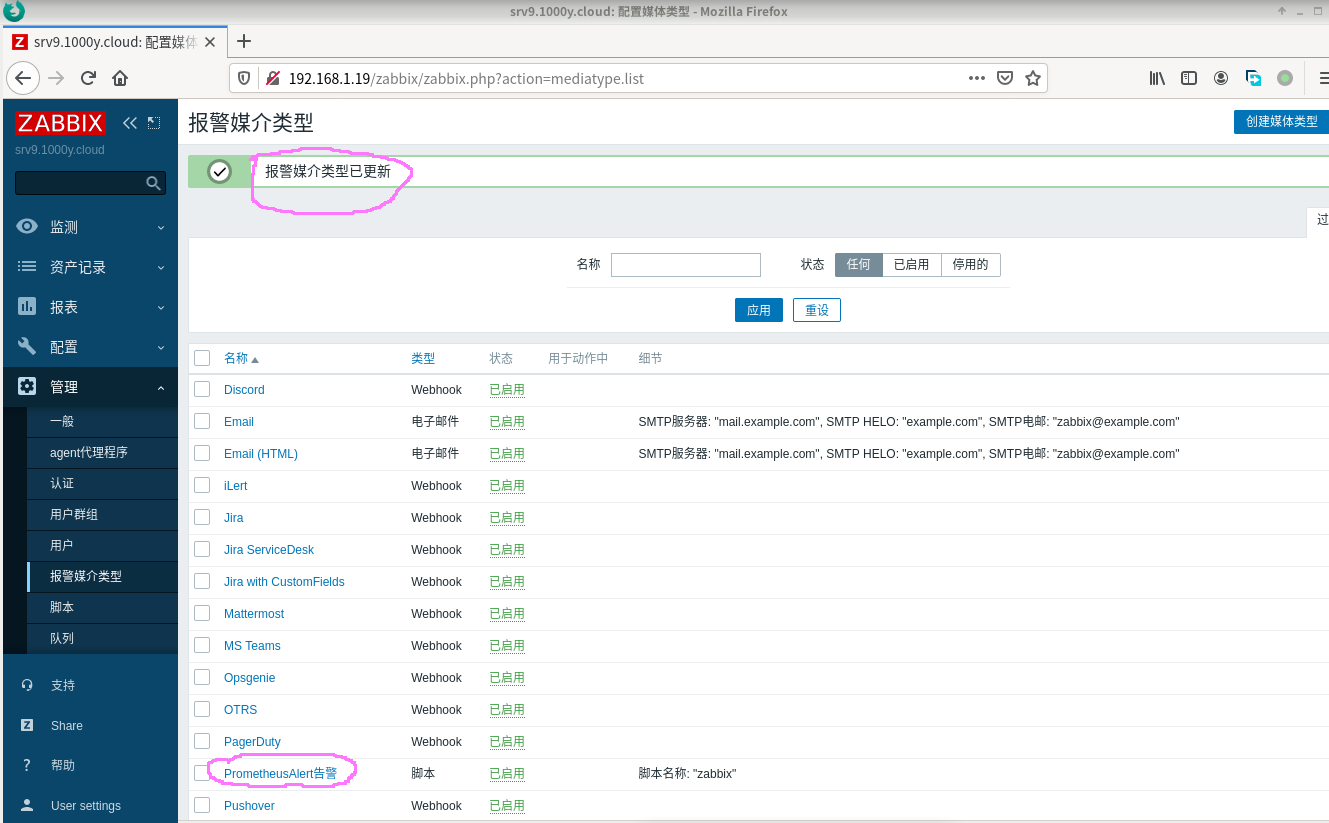Click the Email row 电子邮件 type cell
This screenshot has width=1329, height=823.
point(435,421)
